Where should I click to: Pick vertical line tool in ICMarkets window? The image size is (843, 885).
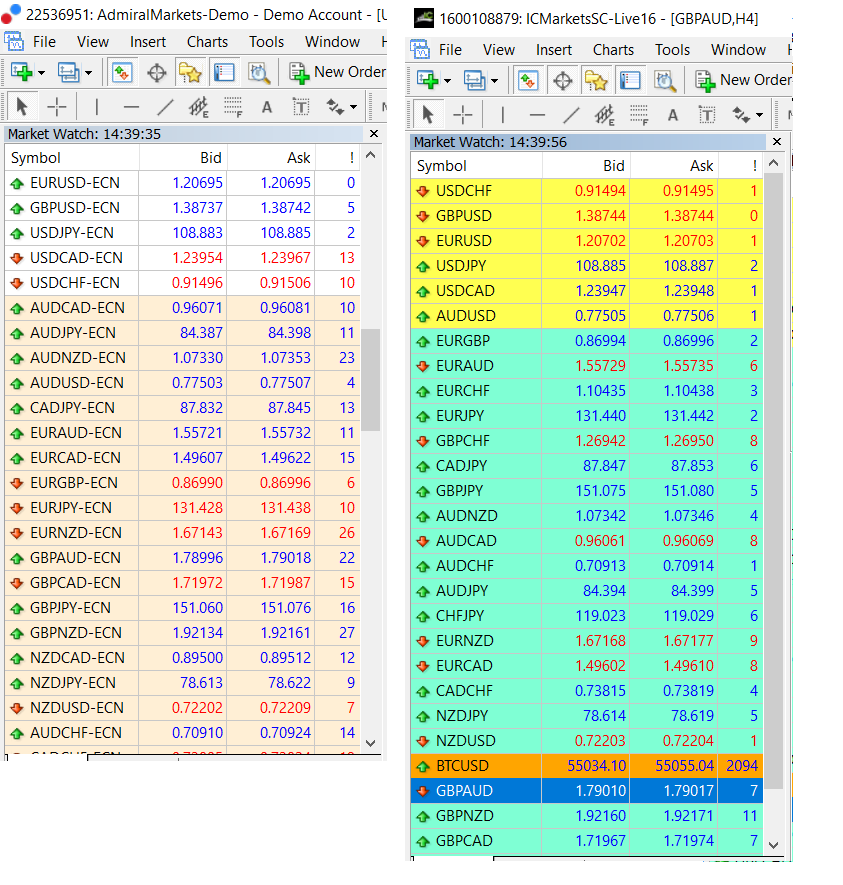tap(502, 115)
